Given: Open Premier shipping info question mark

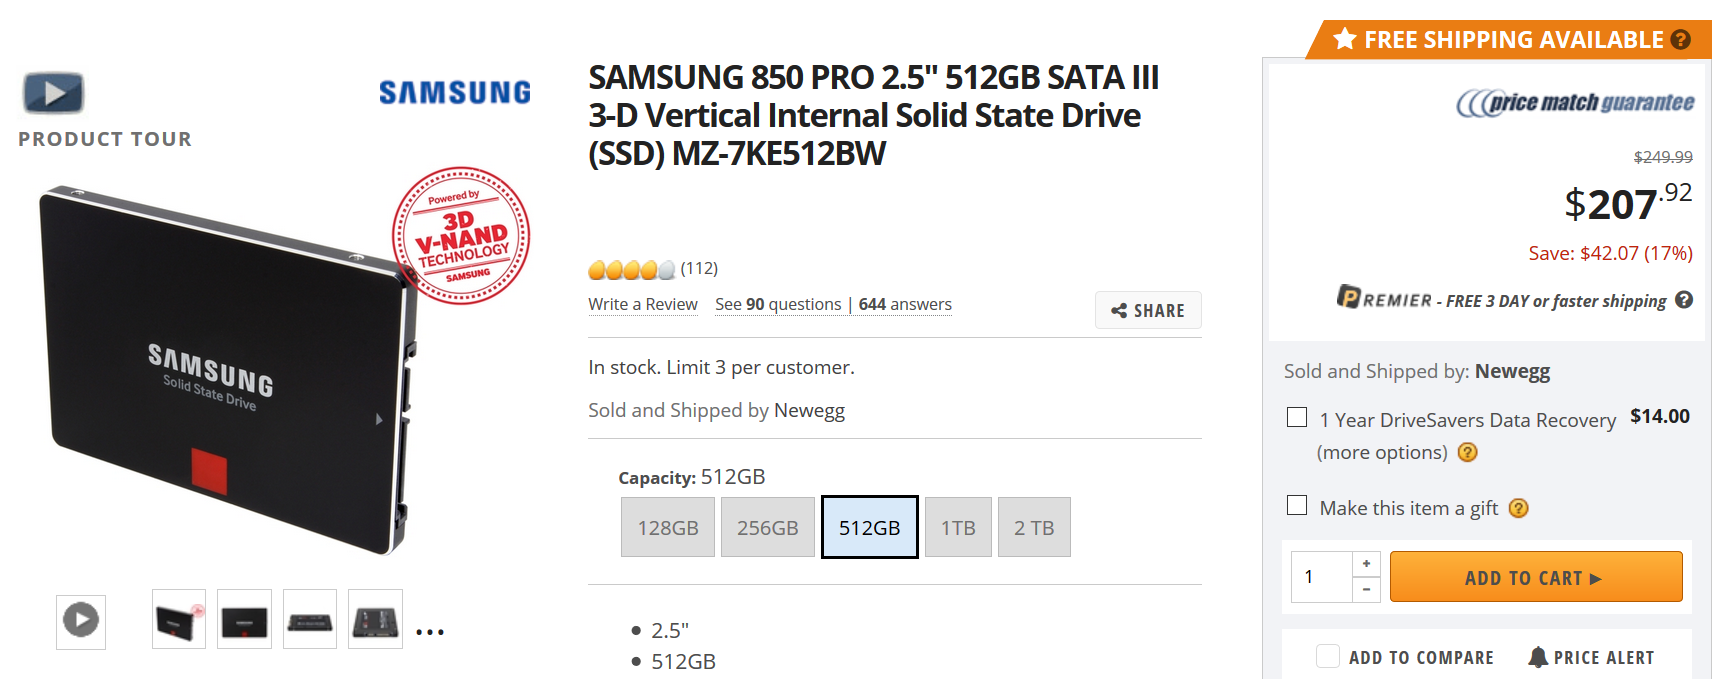Looking at the screenshot, I should 1684,300.
